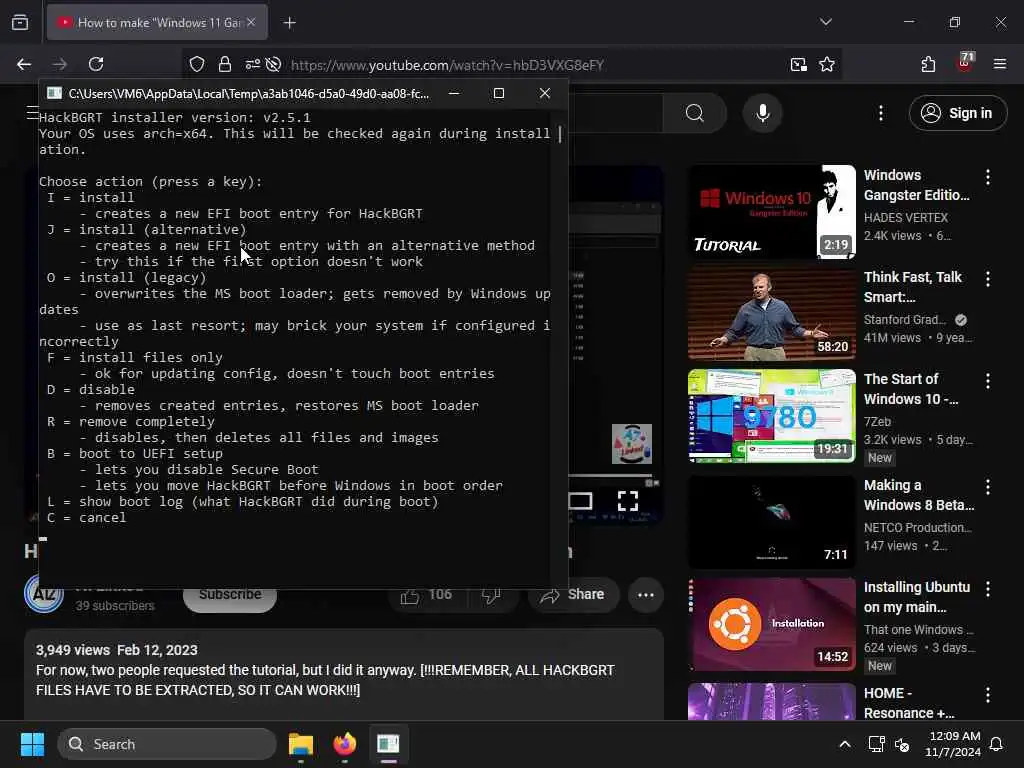Click the site security padlock icon

[225, 64]
